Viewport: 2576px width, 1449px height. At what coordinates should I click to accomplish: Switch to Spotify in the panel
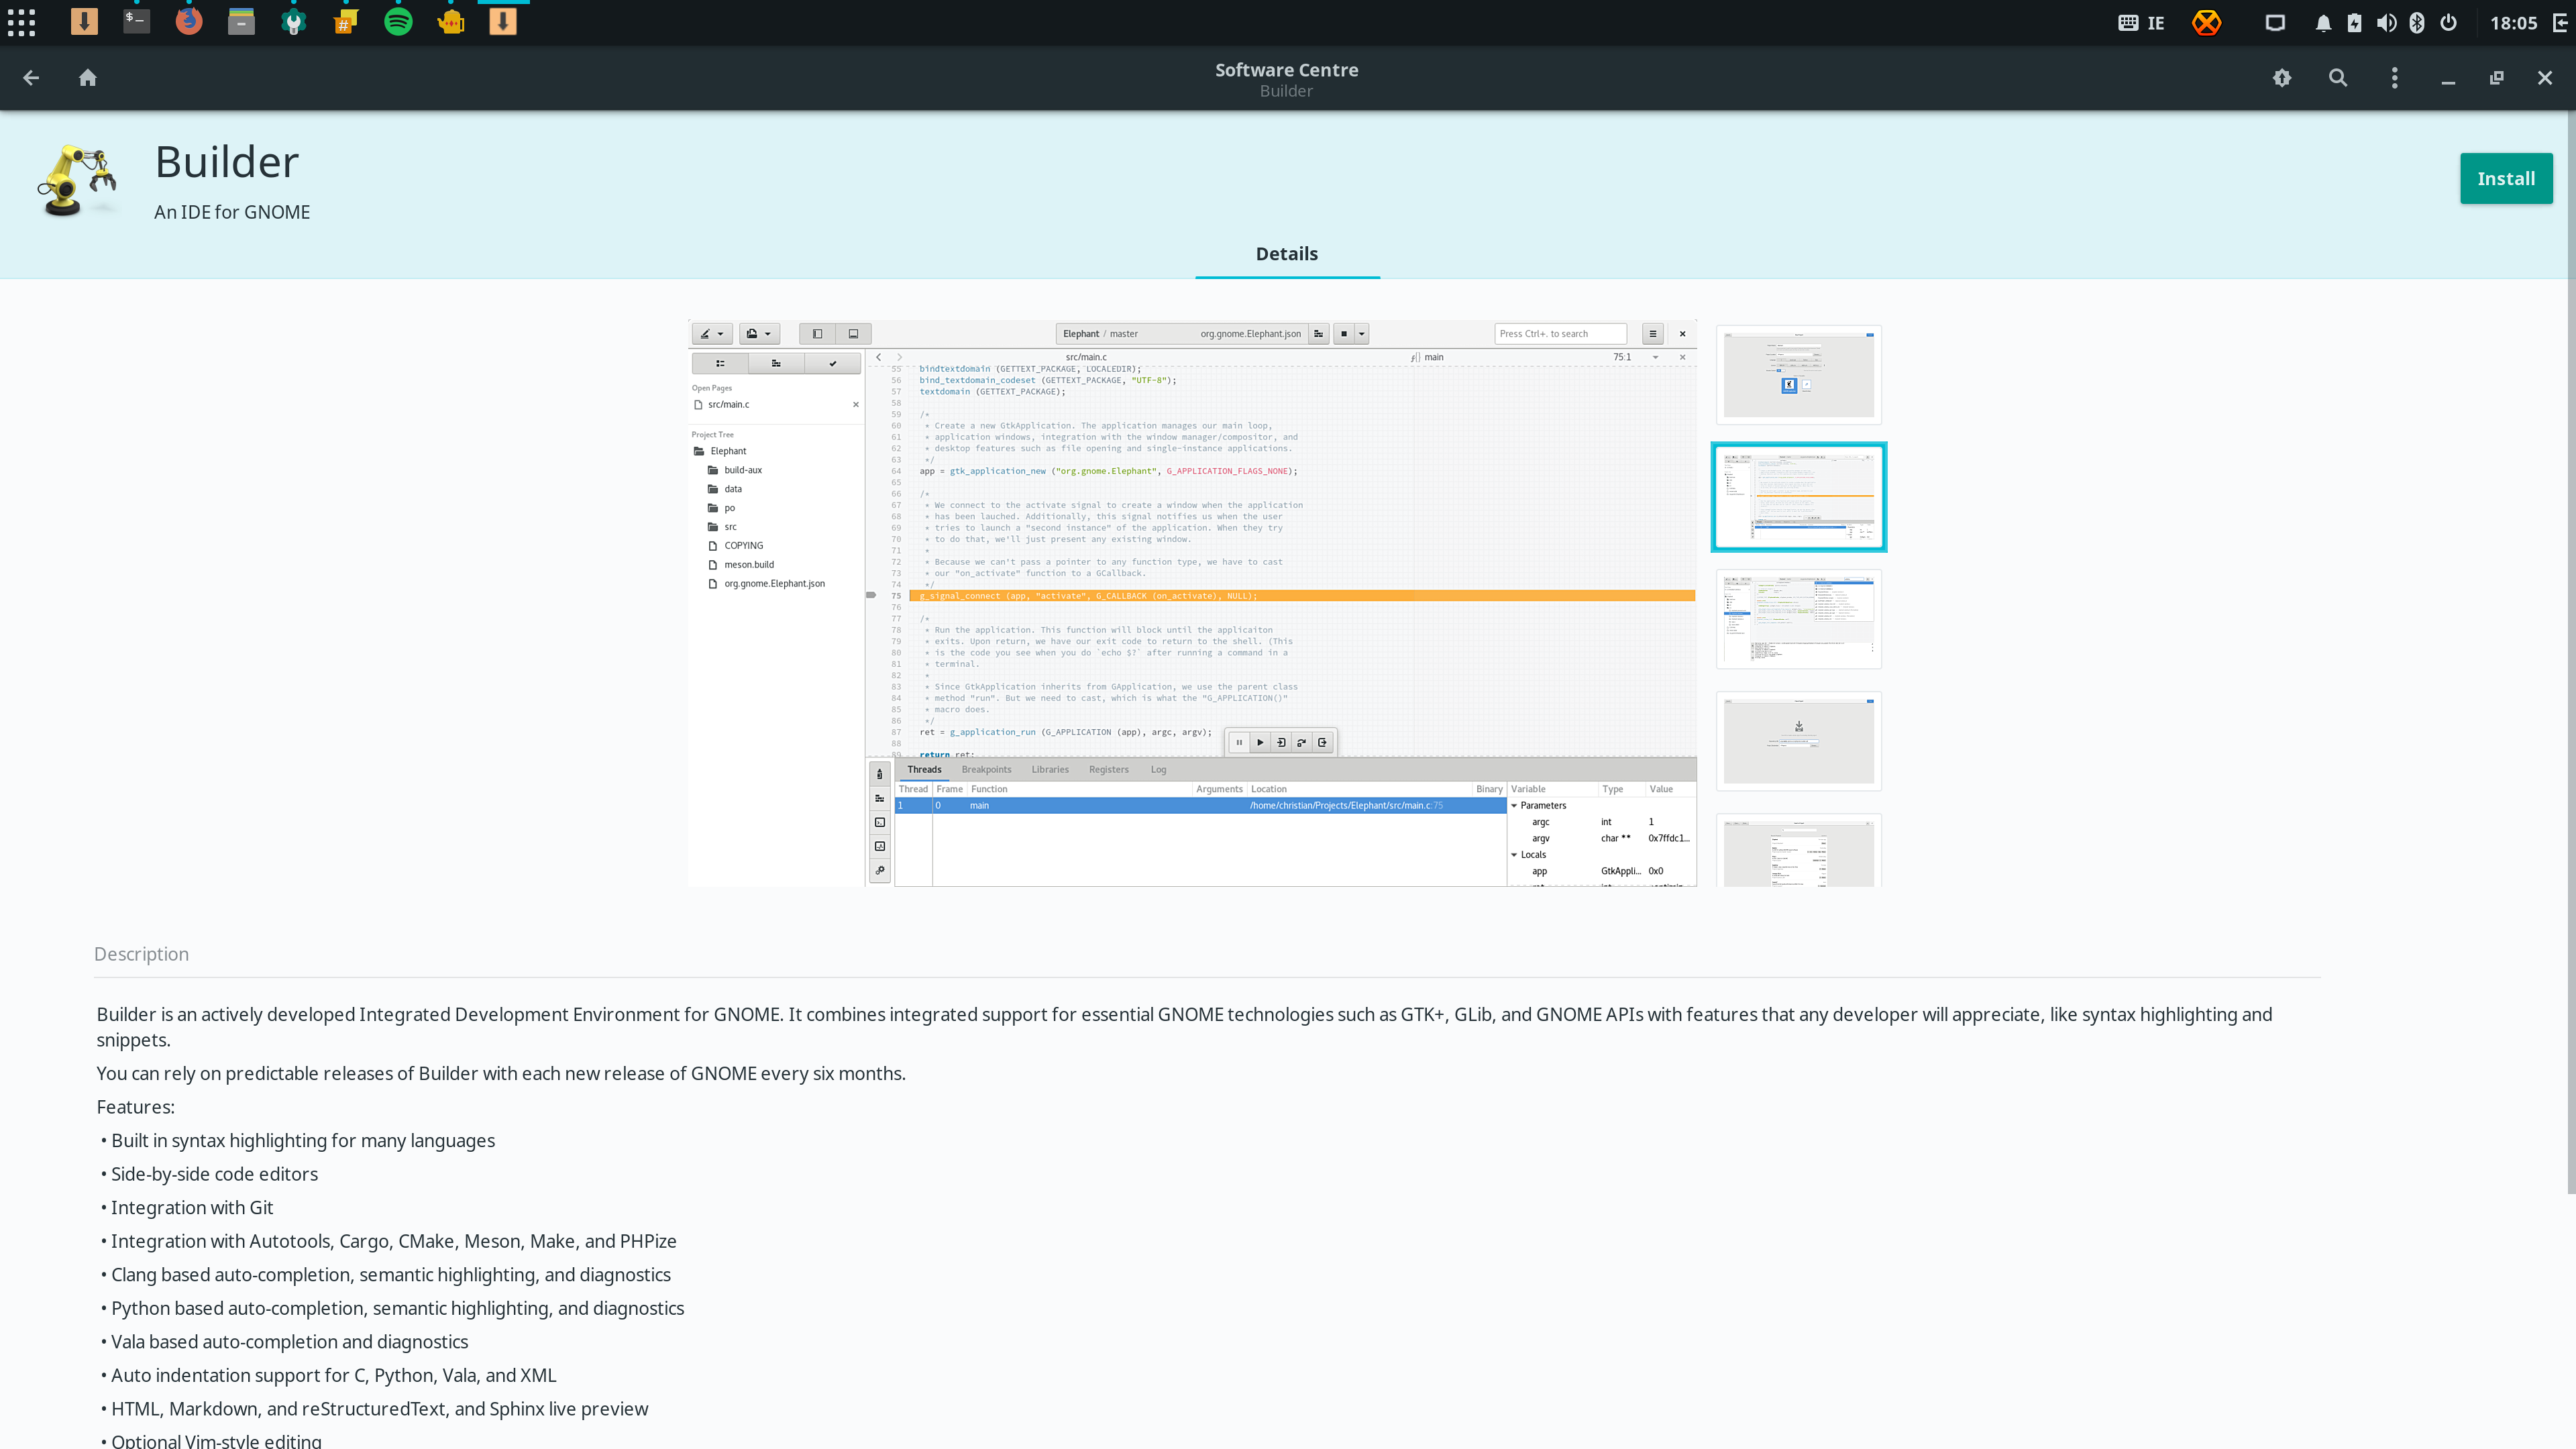398,22
